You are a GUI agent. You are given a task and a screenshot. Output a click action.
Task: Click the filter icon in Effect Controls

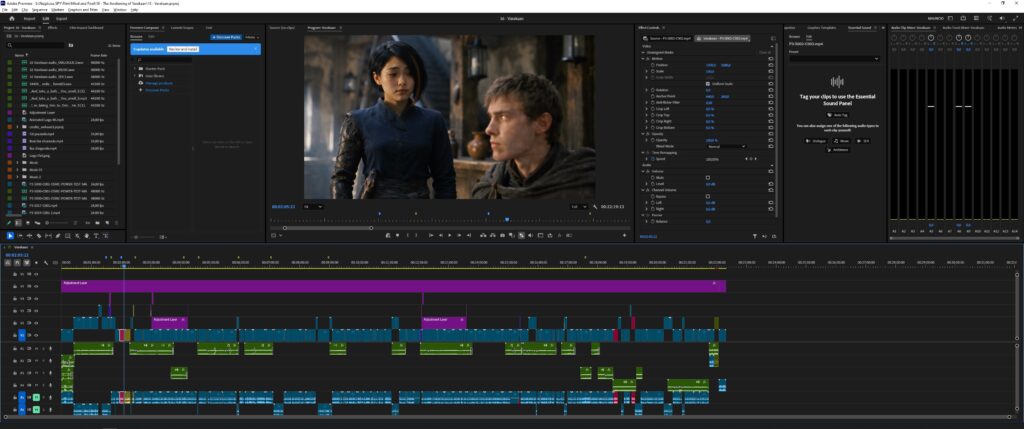click(755, 236)
